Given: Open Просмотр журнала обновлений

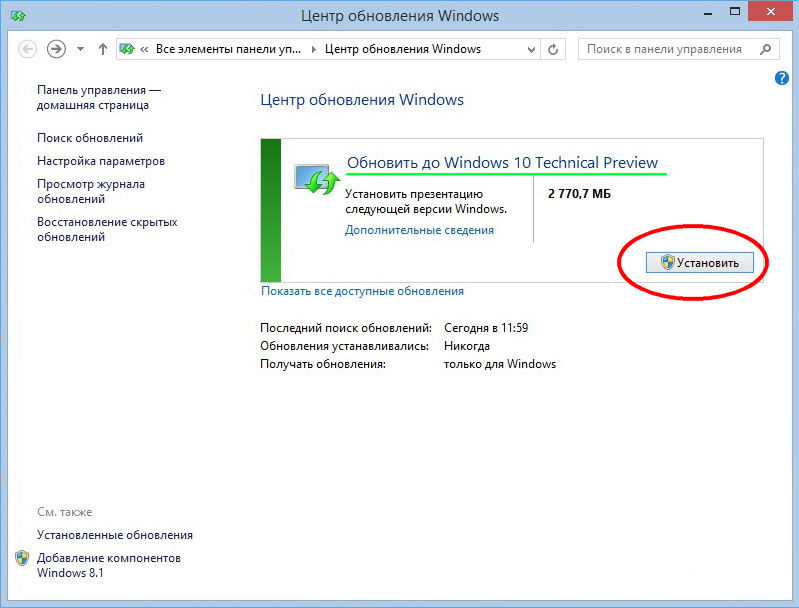Looking at the screenshot, I should tap(91, 192).
